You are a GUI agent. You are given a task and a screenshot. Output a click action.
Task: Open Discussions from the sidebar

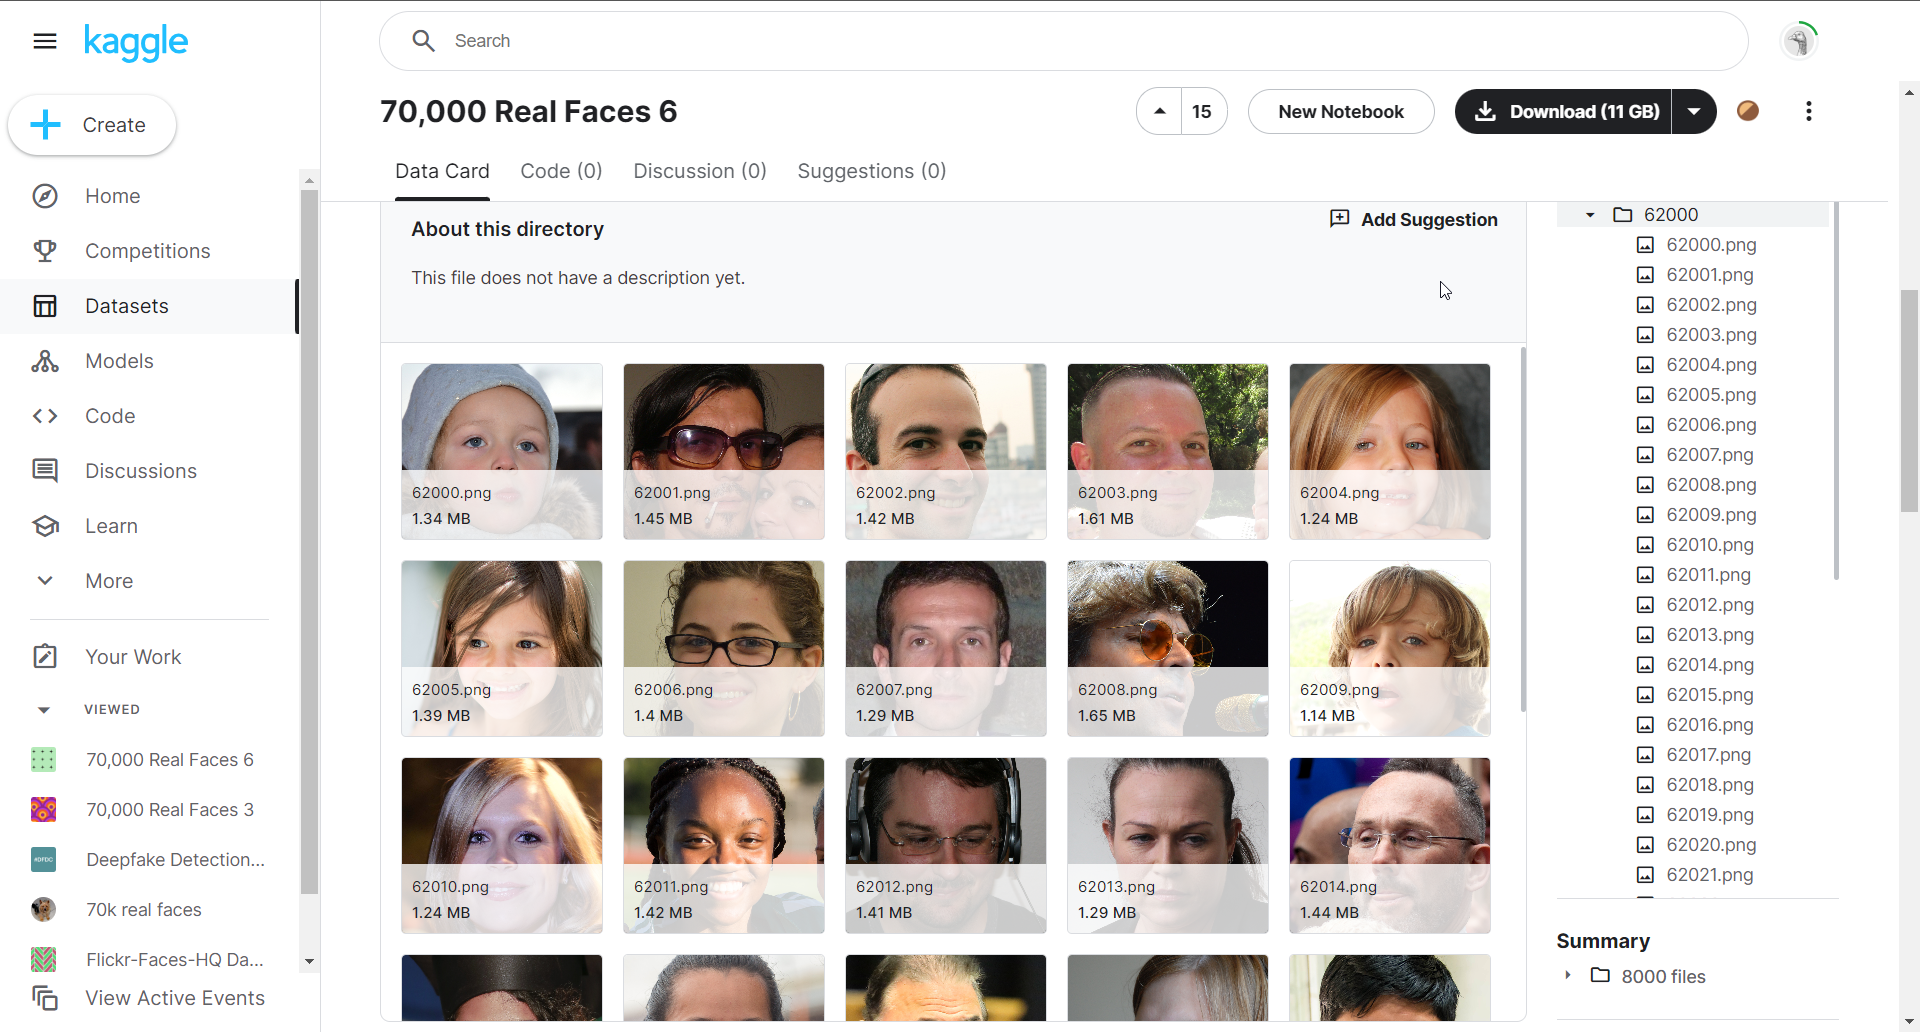[140, 471]
